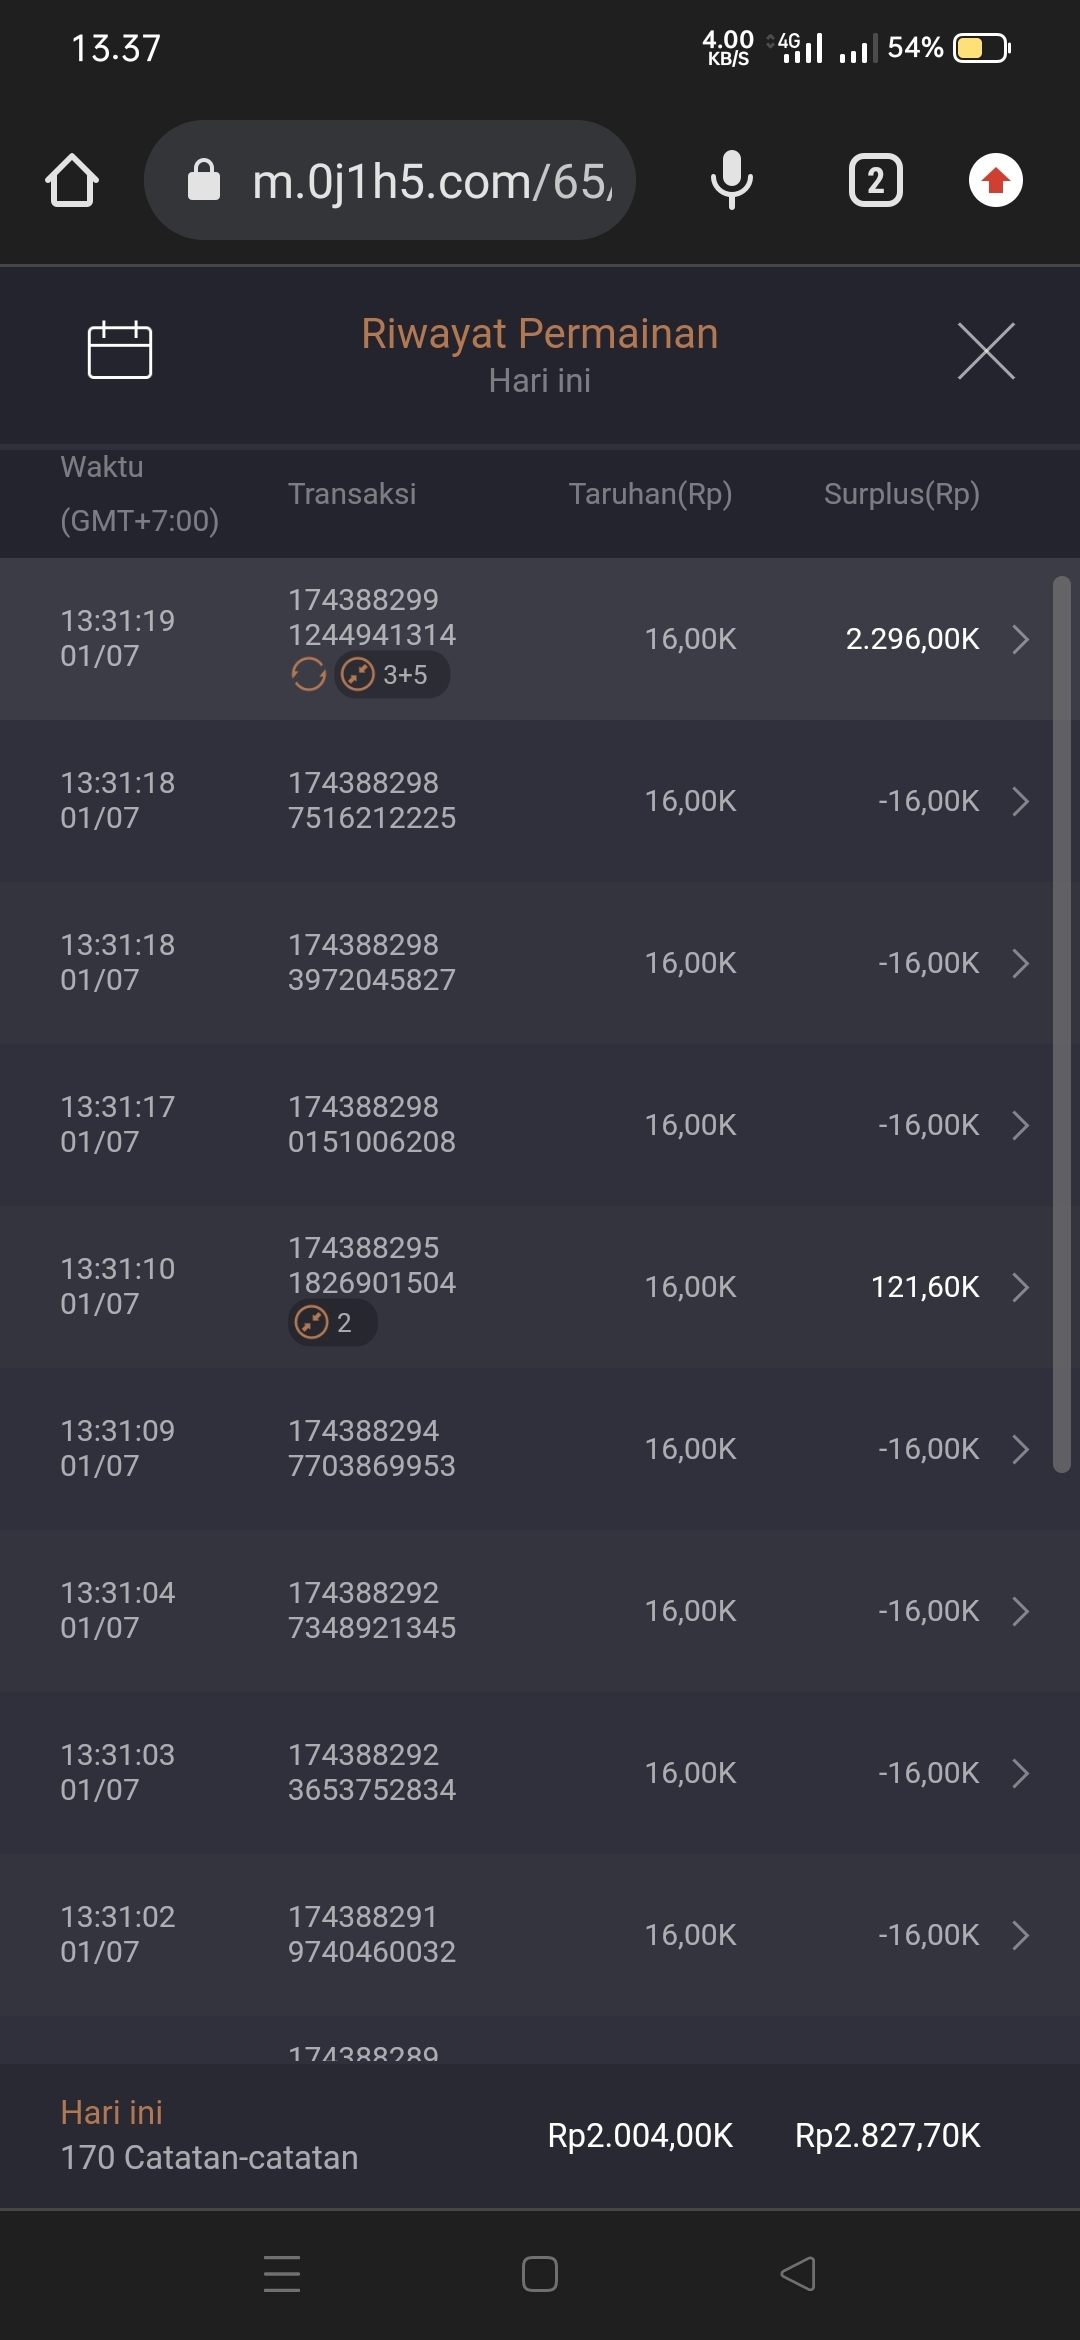1080x2340 pixels.
Task: Expand details for transaction 7703869953
Action: pos(1020,1449)
